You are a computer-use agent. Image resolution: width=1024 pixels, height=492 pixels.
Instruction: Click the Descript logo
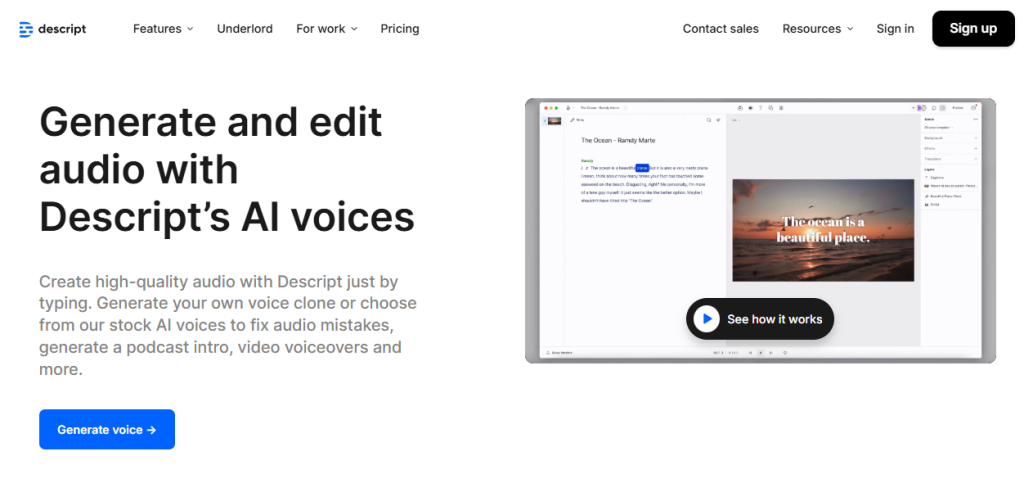click(53, 29)
